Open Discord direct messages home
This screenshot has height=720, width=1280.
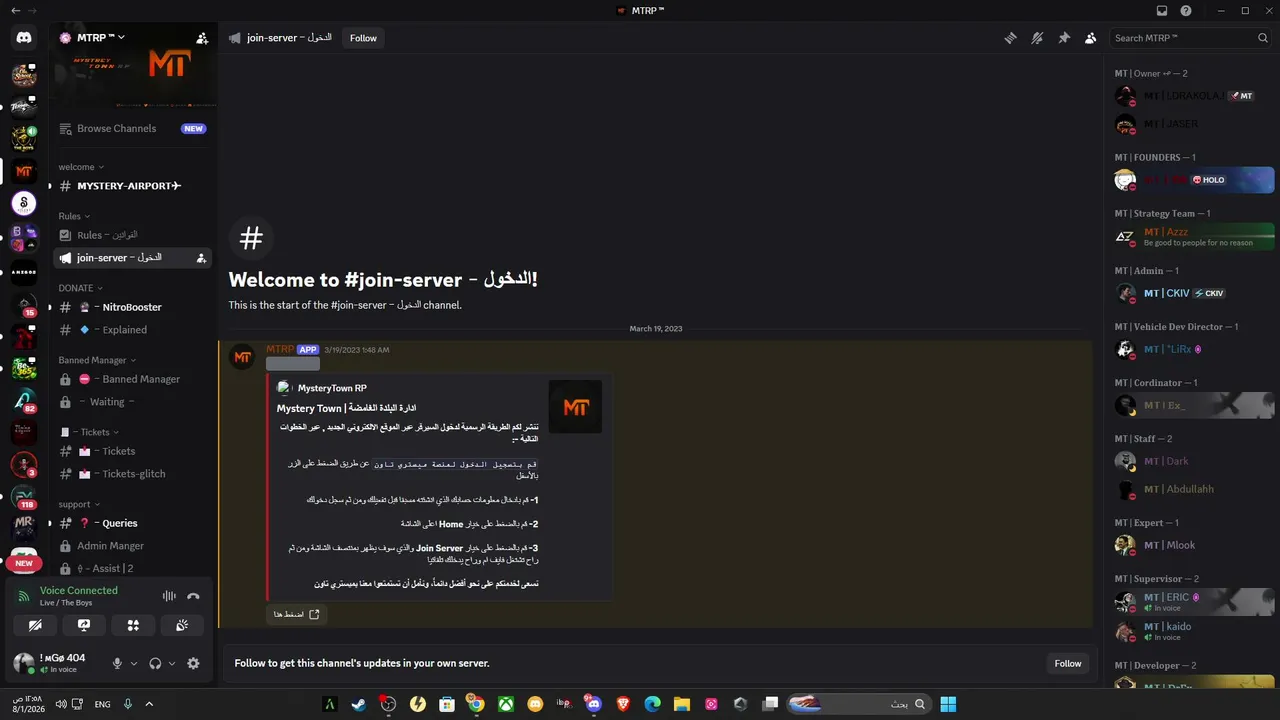(24, 38)
